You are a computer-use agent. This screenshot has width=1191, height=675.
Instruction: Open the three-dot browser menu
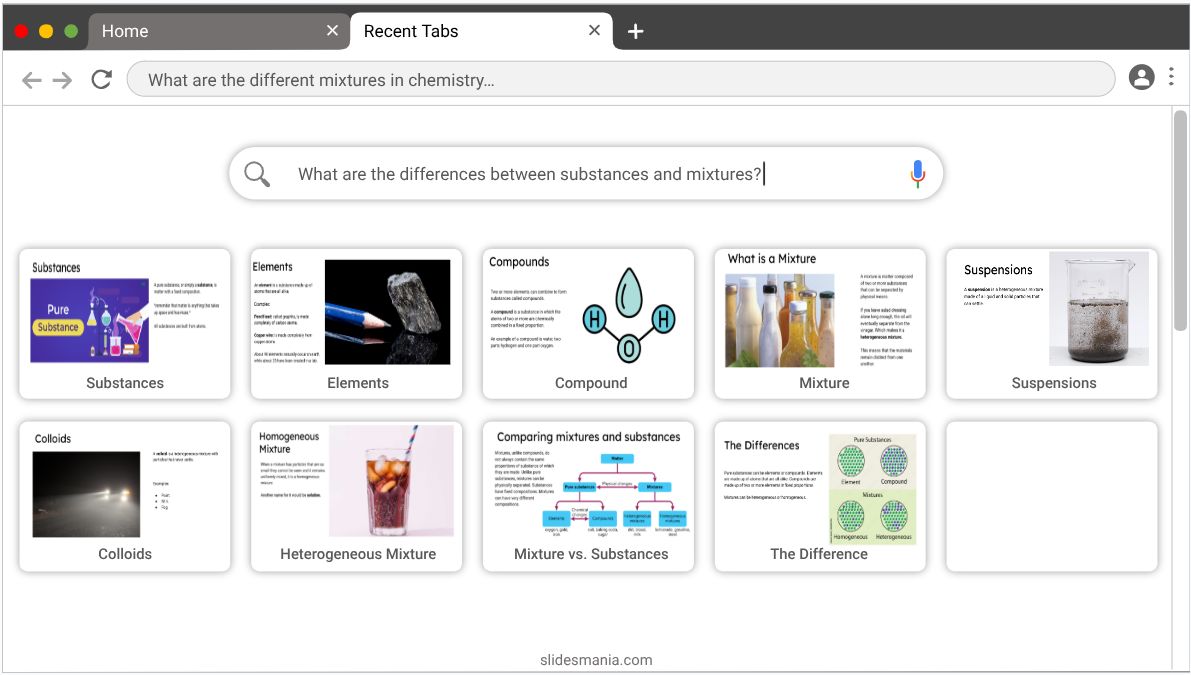(1171, 76)
